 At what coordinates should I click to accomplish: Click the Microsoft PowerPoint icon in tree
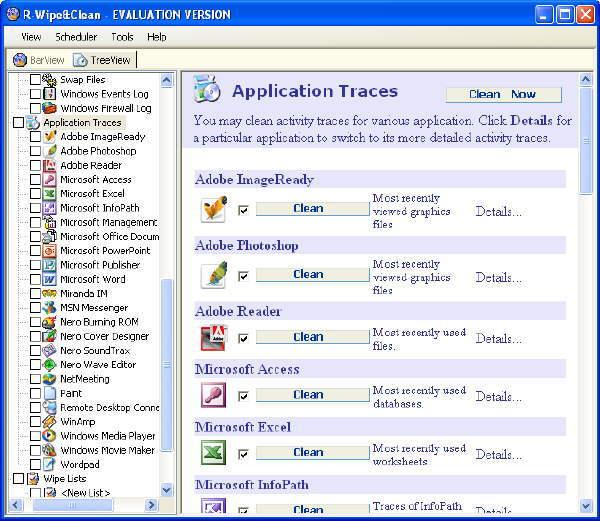click(x=50, y=251)
